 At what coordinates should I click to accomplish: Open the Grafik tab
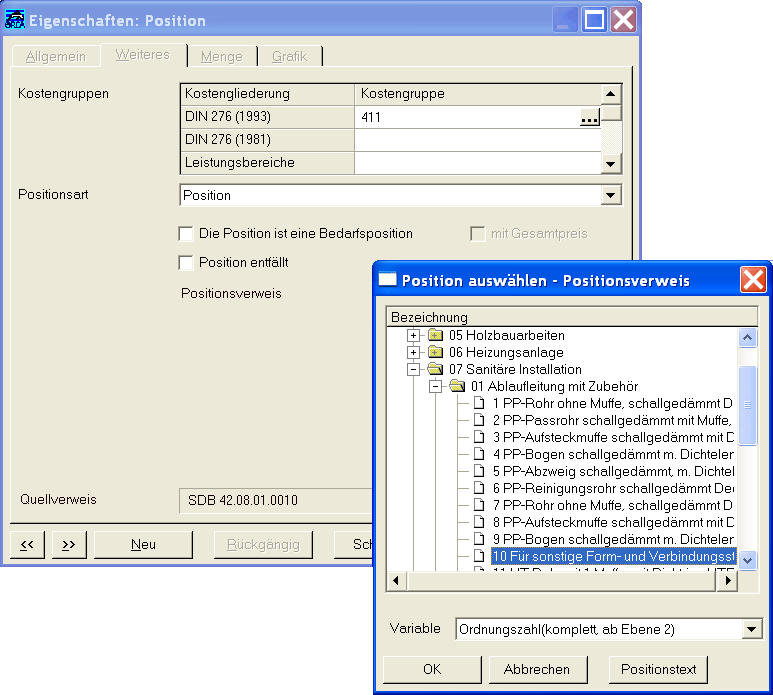point(290,56)
